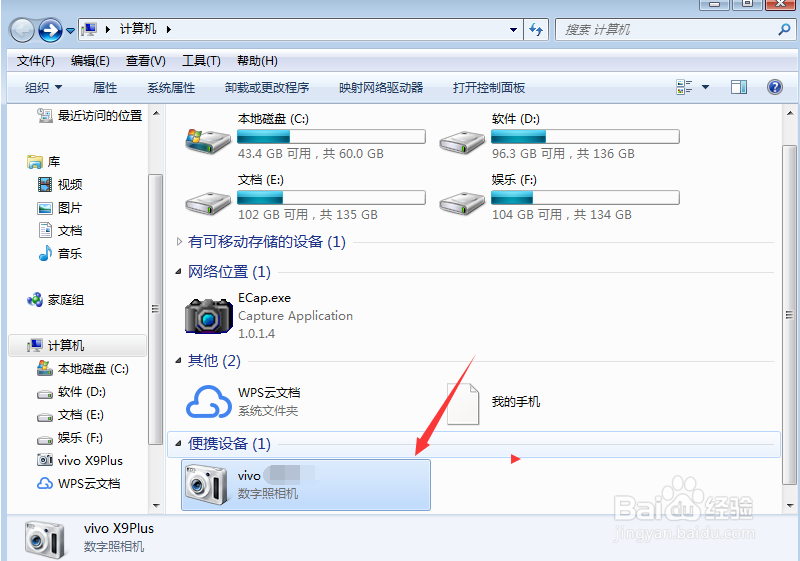Viewport: 800px width, 561px height.
Task: Select the 视频 library
Action: (60, 185)
